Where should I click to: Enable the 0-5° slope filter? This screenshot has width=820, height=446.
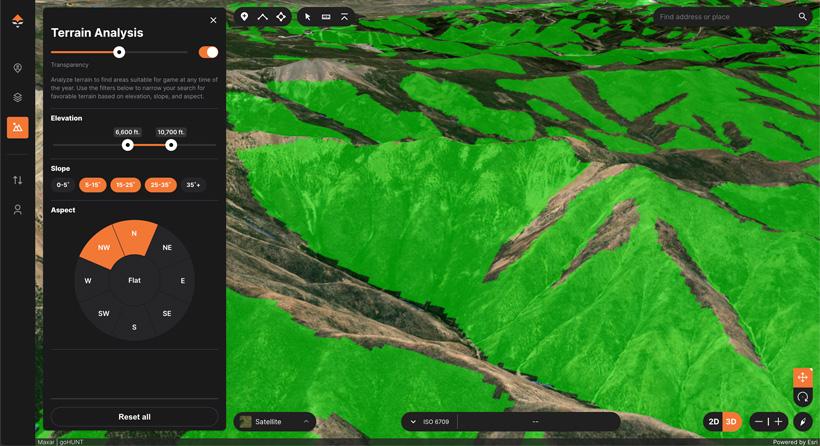point(63,185)
